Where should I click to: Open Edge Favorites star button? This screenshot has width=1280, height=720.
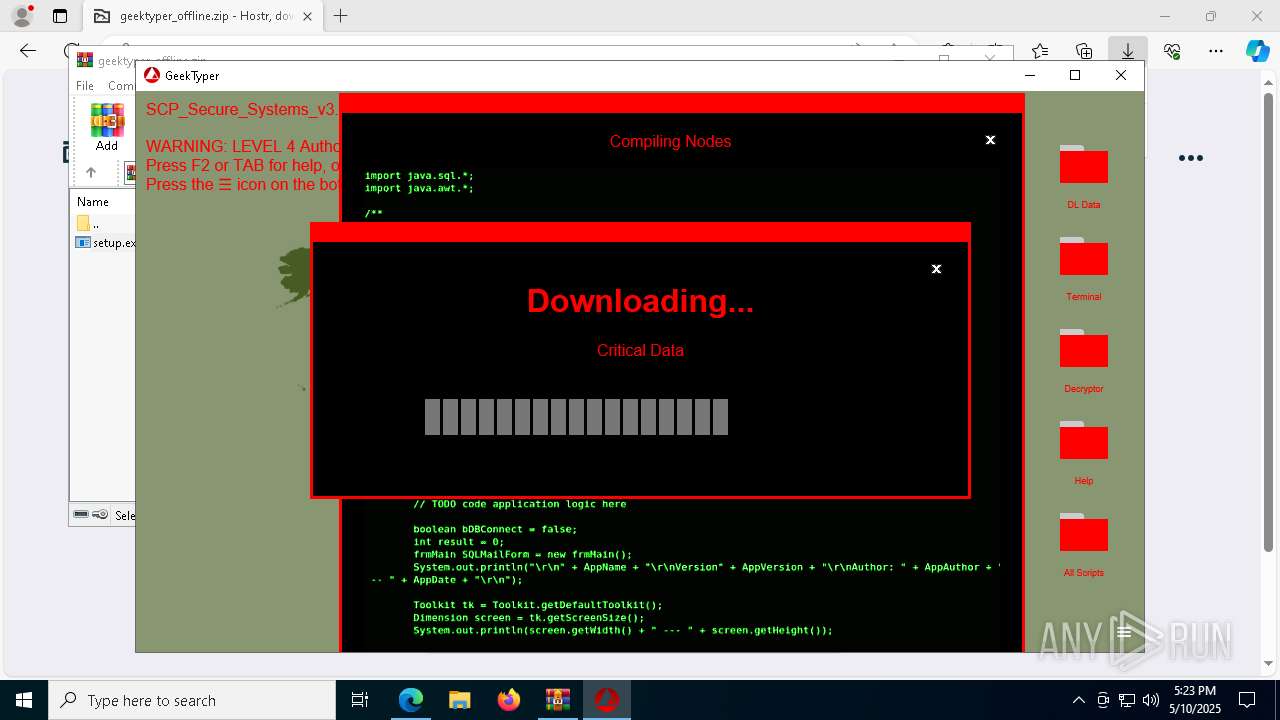pyautogui.click(x=1040, y=51)
